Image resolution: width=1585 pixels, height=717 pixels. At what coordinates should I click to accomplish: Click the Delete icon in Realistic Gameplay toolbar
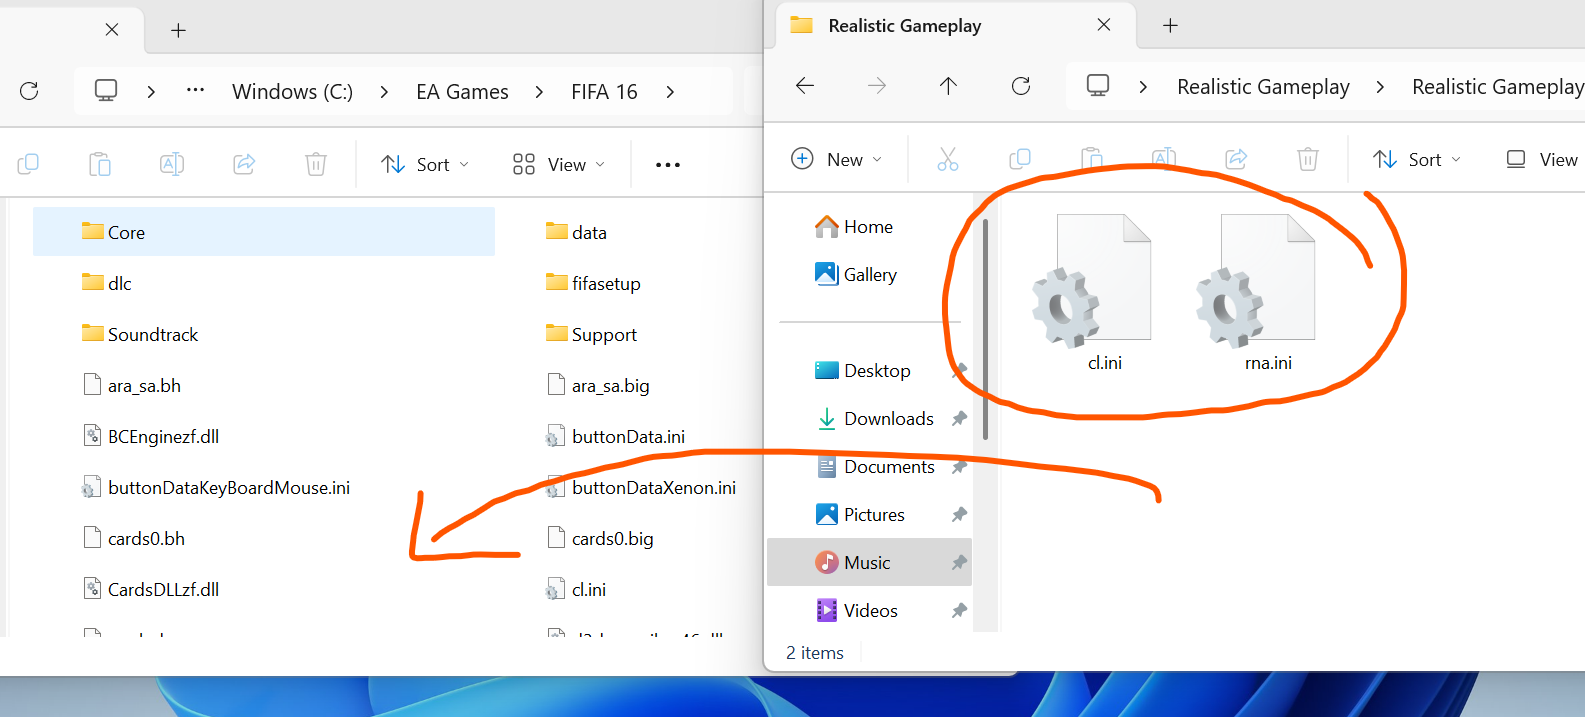pyautogui.click(x=1308, y=159)
